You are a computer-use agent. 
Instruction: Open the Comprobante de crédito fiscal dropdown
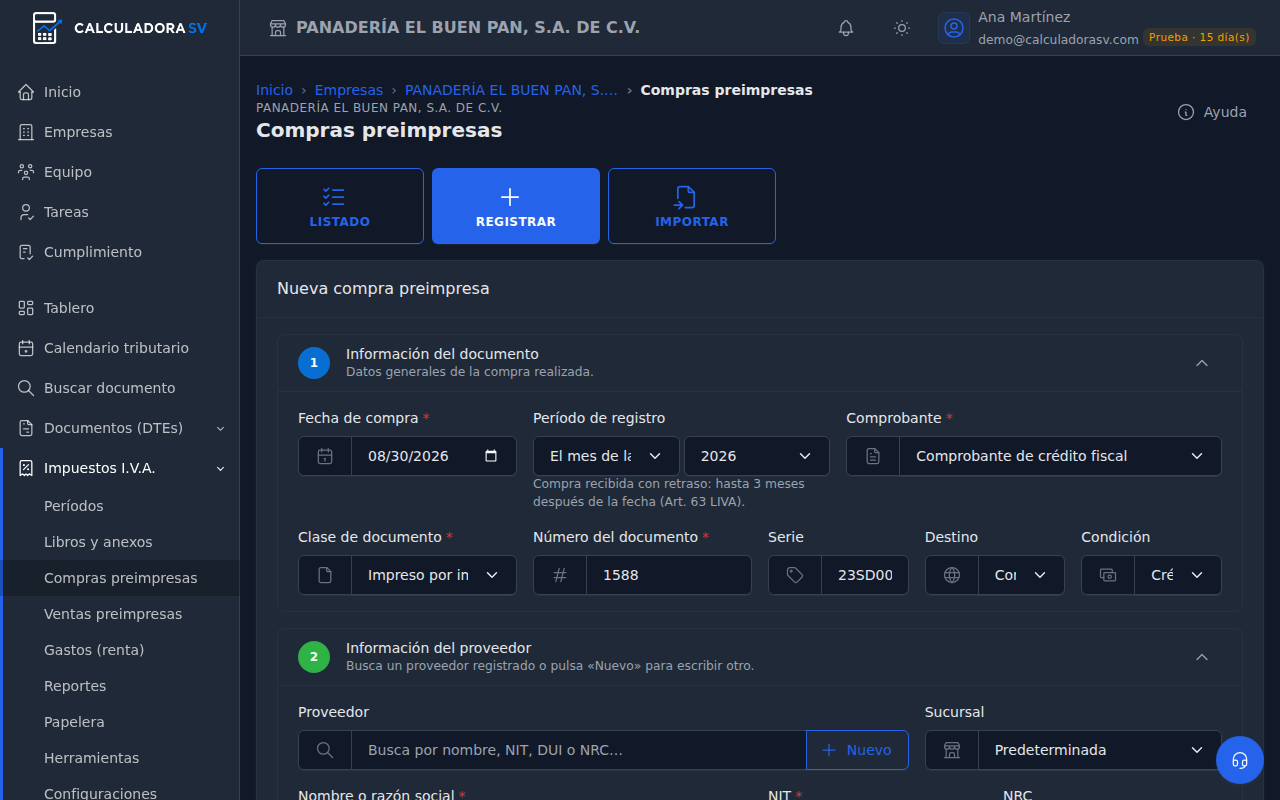tap(1060, 456)
